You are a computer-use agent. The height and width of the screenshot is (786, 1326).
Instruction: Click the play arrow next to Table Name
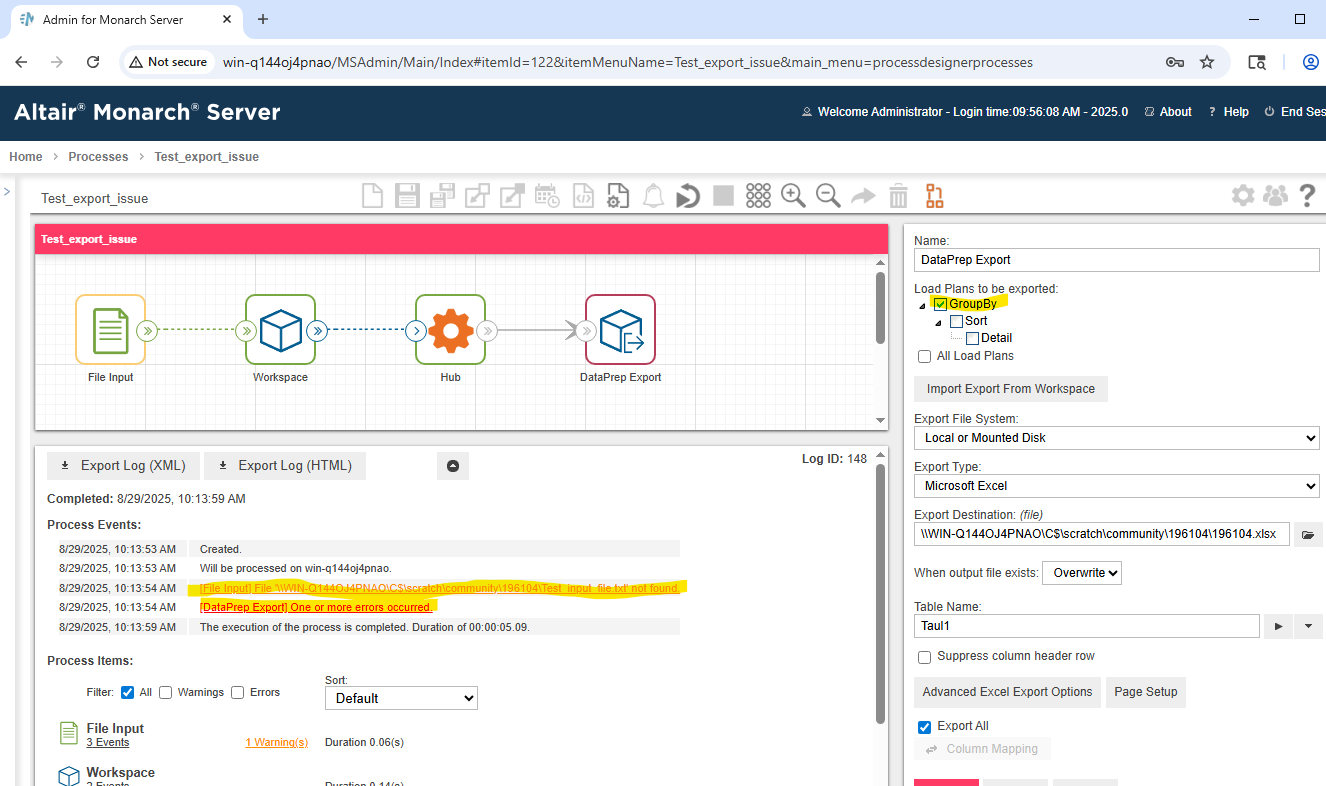coord(1277,626)
